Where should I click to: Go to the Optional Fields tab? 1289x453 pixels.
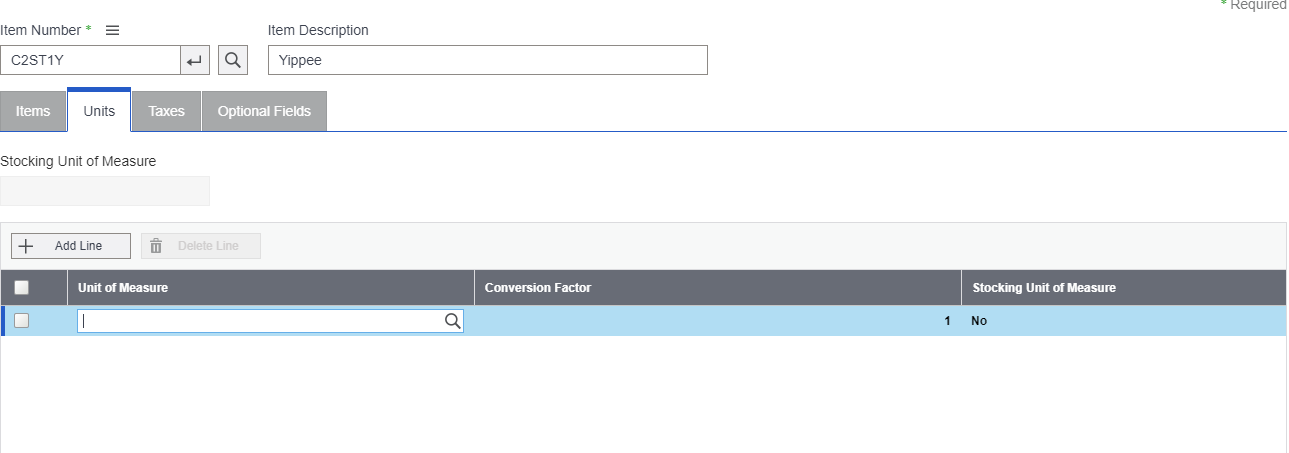264,111
